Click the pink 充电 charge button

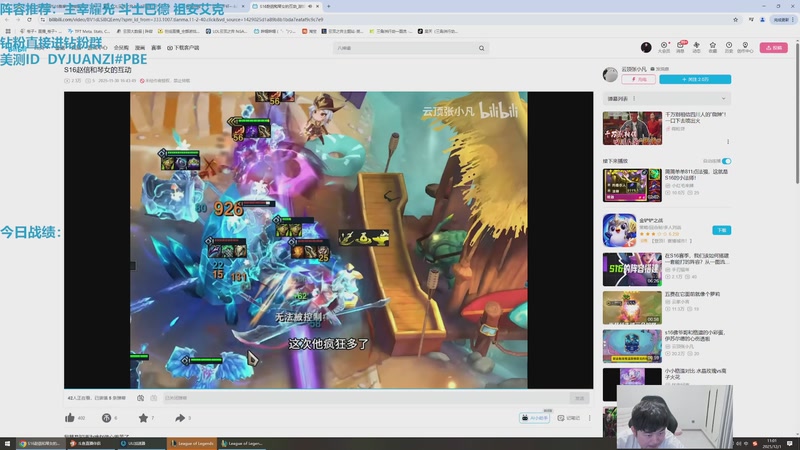pyautogui.click(x=638, y=79)
